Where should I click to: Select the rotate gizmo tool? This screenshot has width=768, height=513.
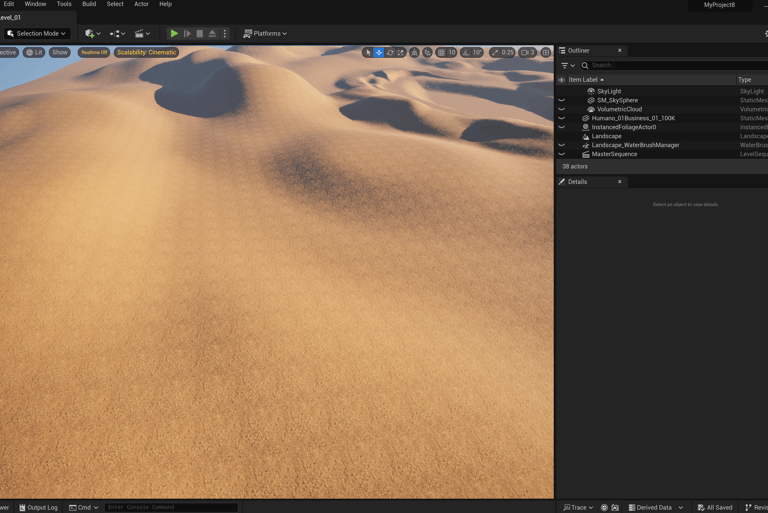click(390, 53)
